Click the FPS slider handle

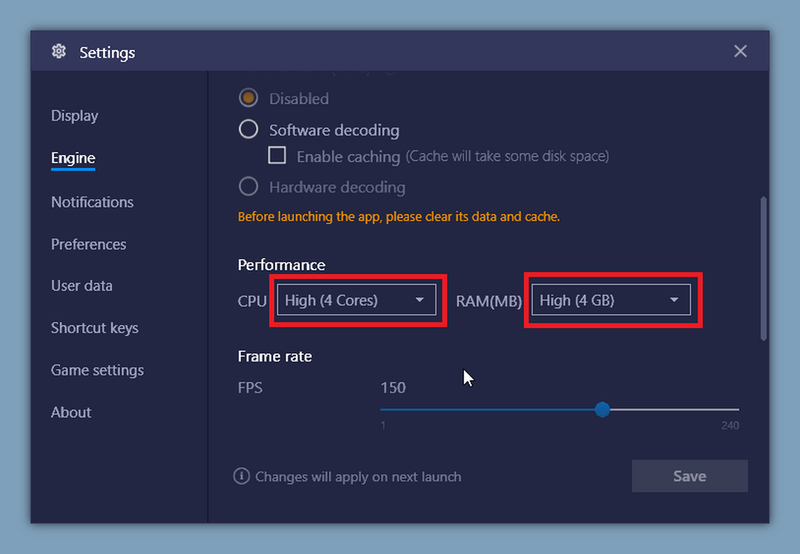(x=603, y=409)
